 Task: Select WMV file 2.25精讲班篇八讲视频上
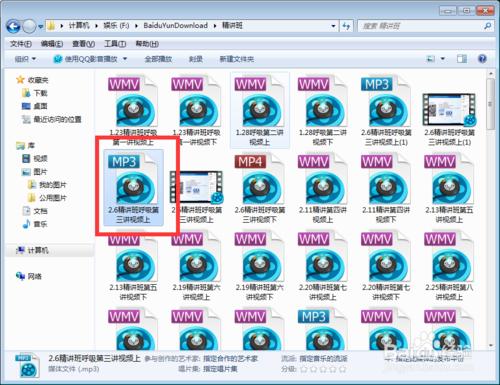point(449,266)
